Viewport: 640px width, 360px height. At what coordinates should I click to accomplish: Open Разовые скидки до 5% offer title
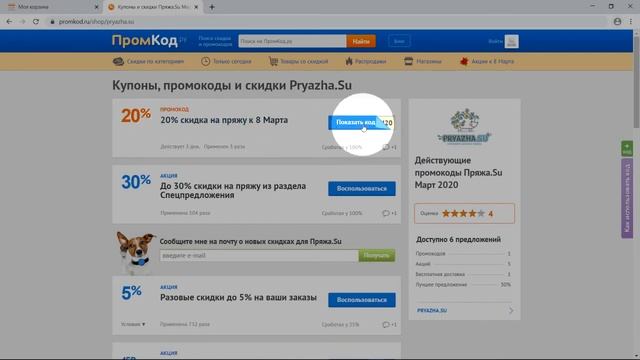[238, 298]
